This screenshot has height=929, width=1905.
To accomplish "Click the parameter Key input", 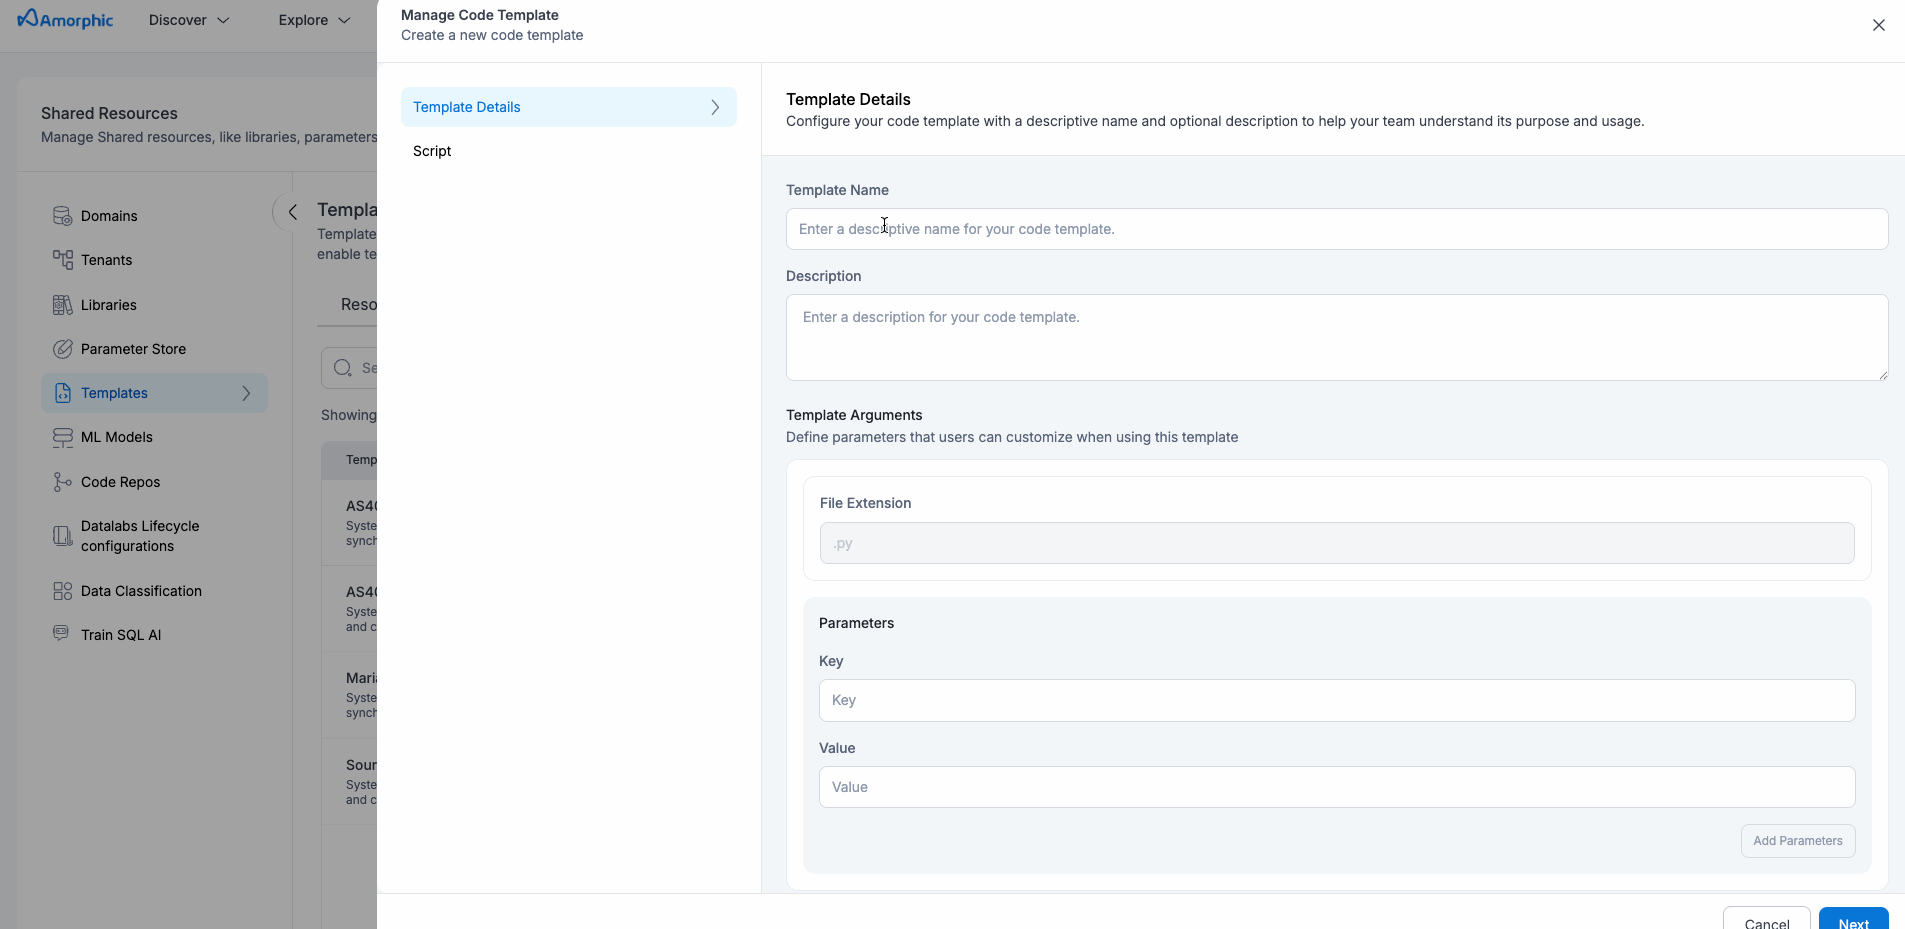I will [x=1336, y=700].
